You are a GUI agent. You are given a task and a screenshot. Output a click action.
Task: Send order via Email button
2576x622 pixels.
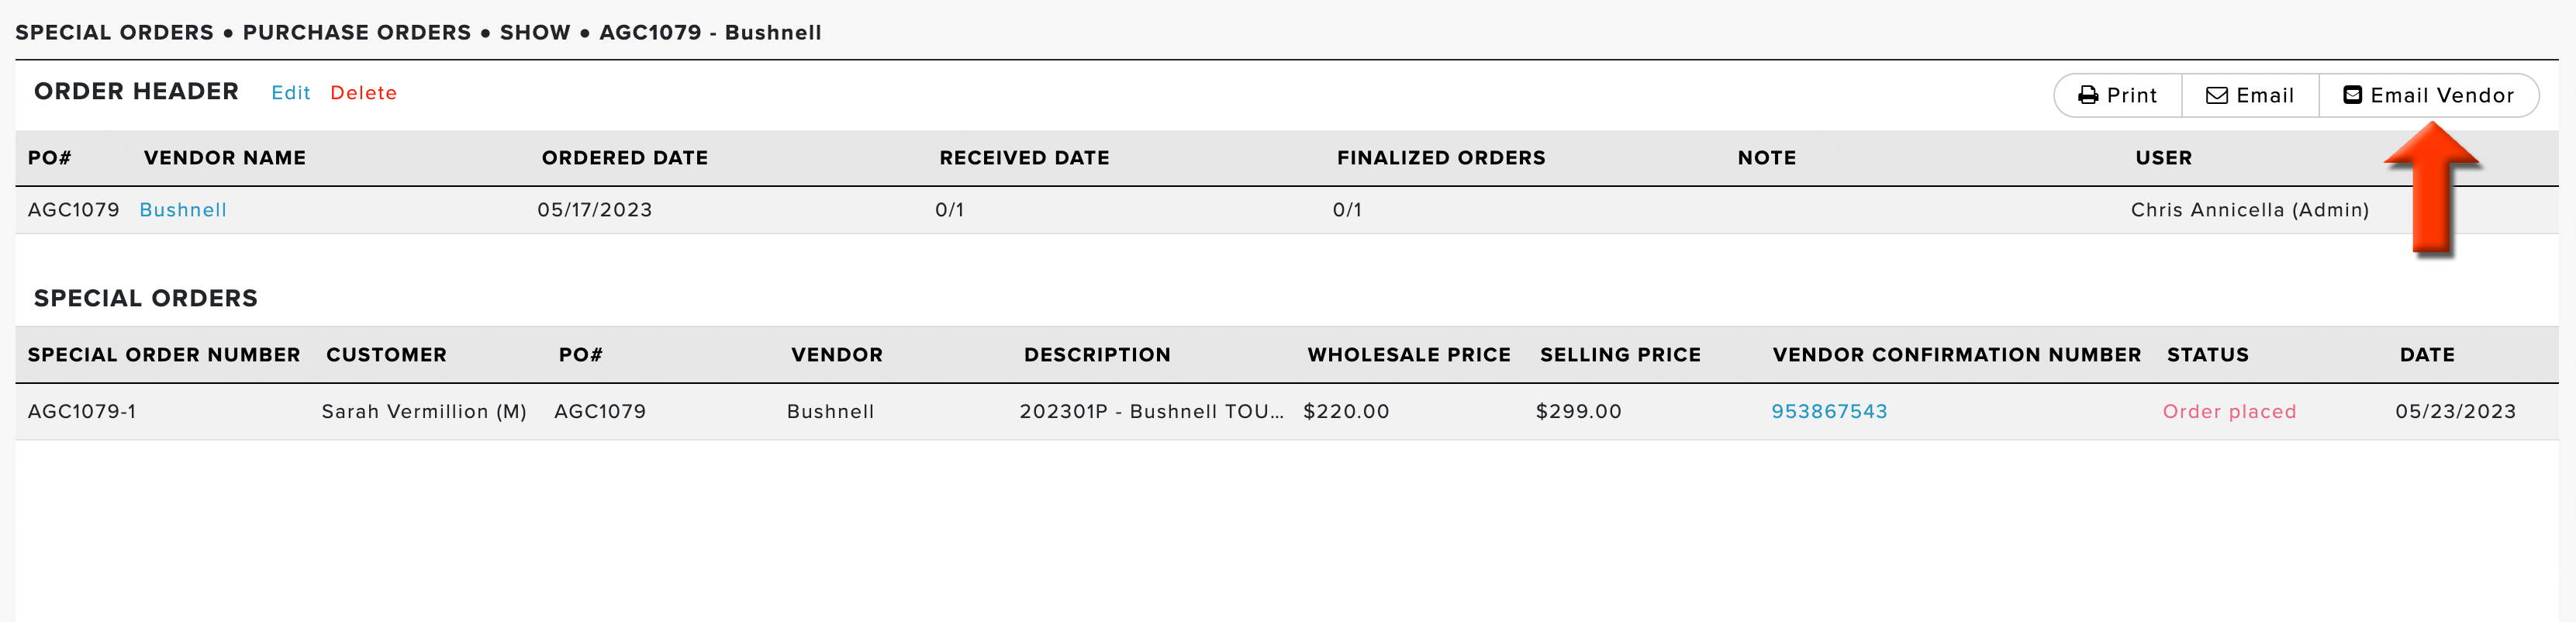2249,96
